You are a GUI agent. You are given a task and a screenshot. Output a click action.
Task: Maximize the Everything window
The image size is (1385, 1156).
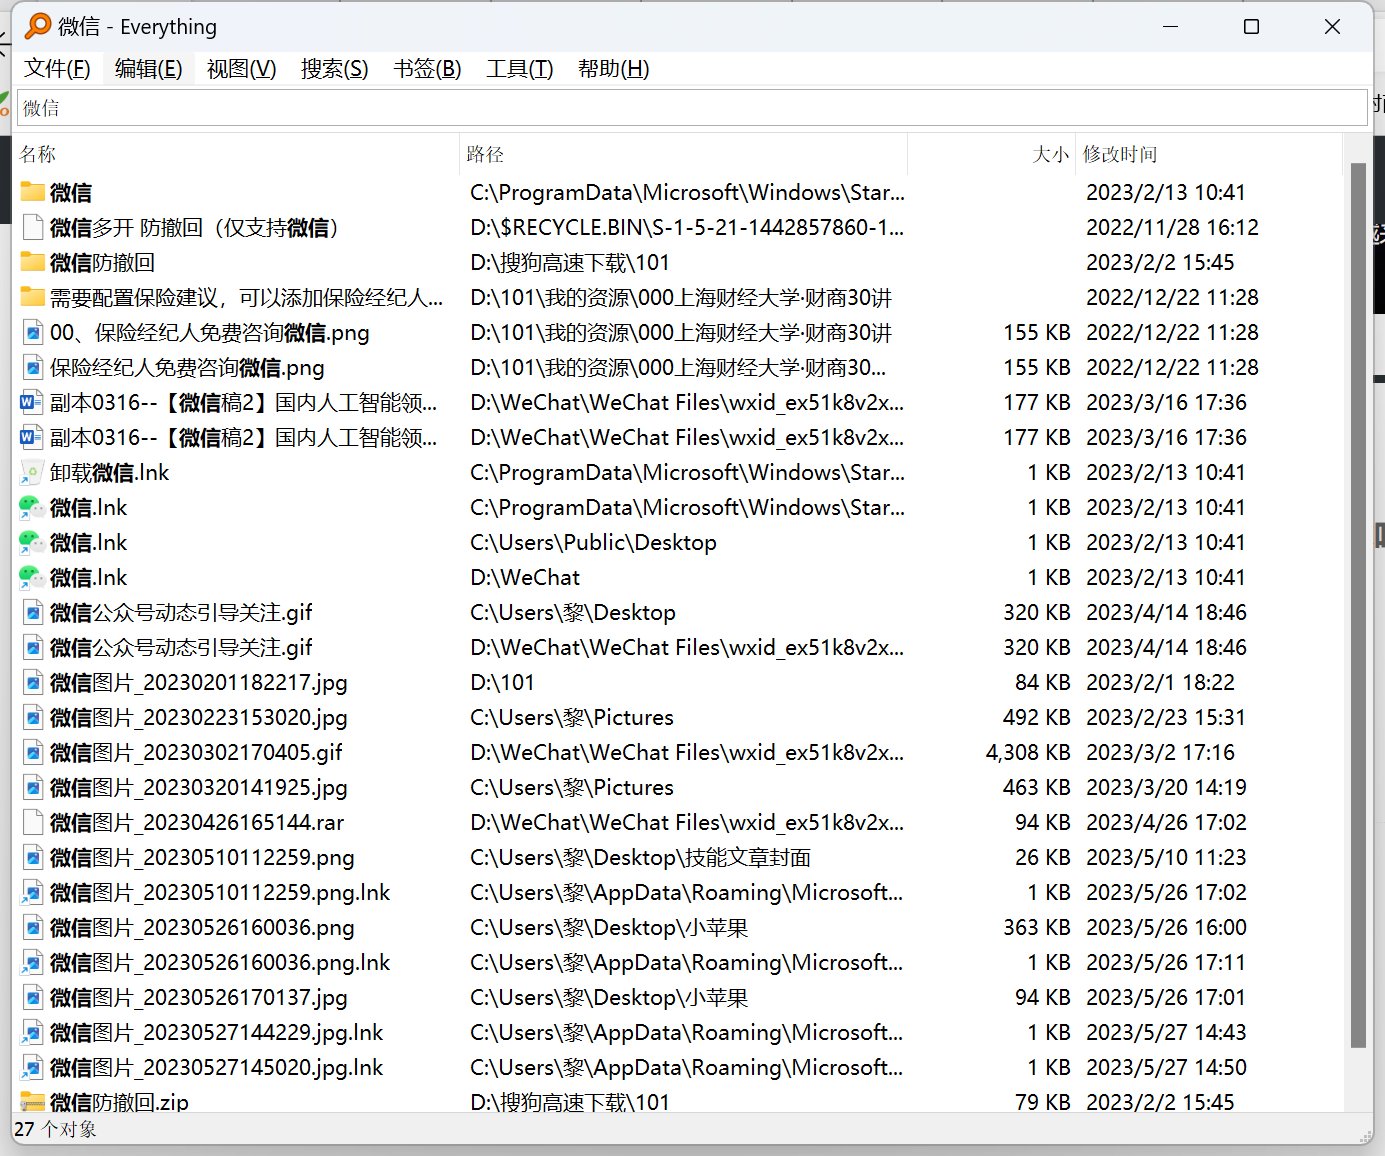[x=1251, y=27]
